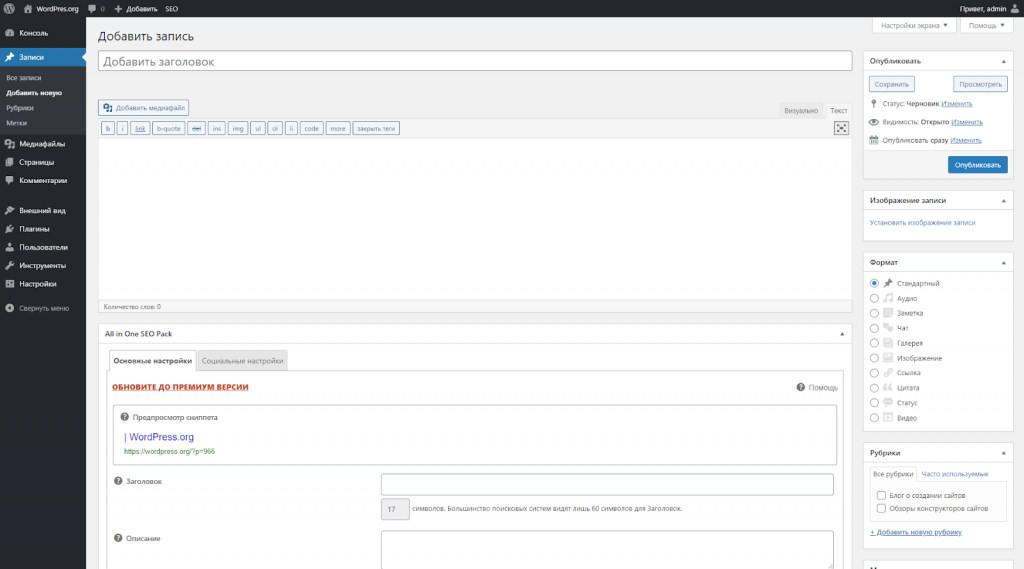
Task: Collapse sidebar with Свернуть меню
Action: tap(43, 308)
